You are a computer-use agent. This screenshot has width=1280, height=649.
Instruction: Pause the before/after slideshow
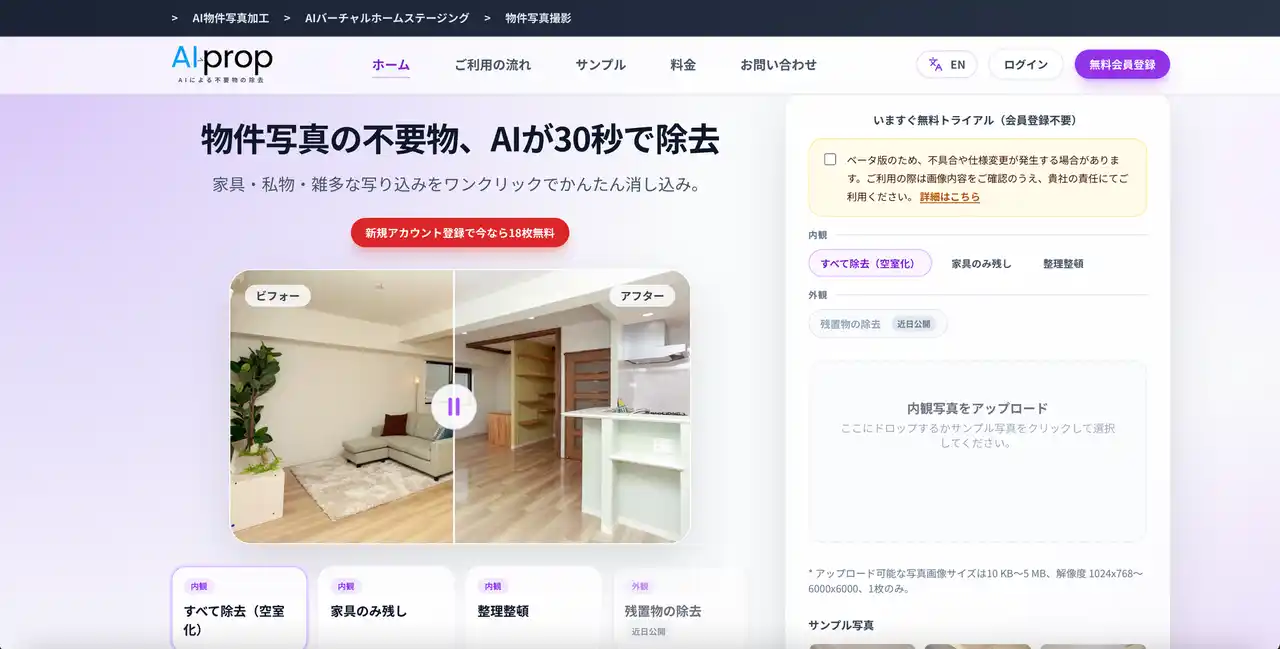pos(454,407)
